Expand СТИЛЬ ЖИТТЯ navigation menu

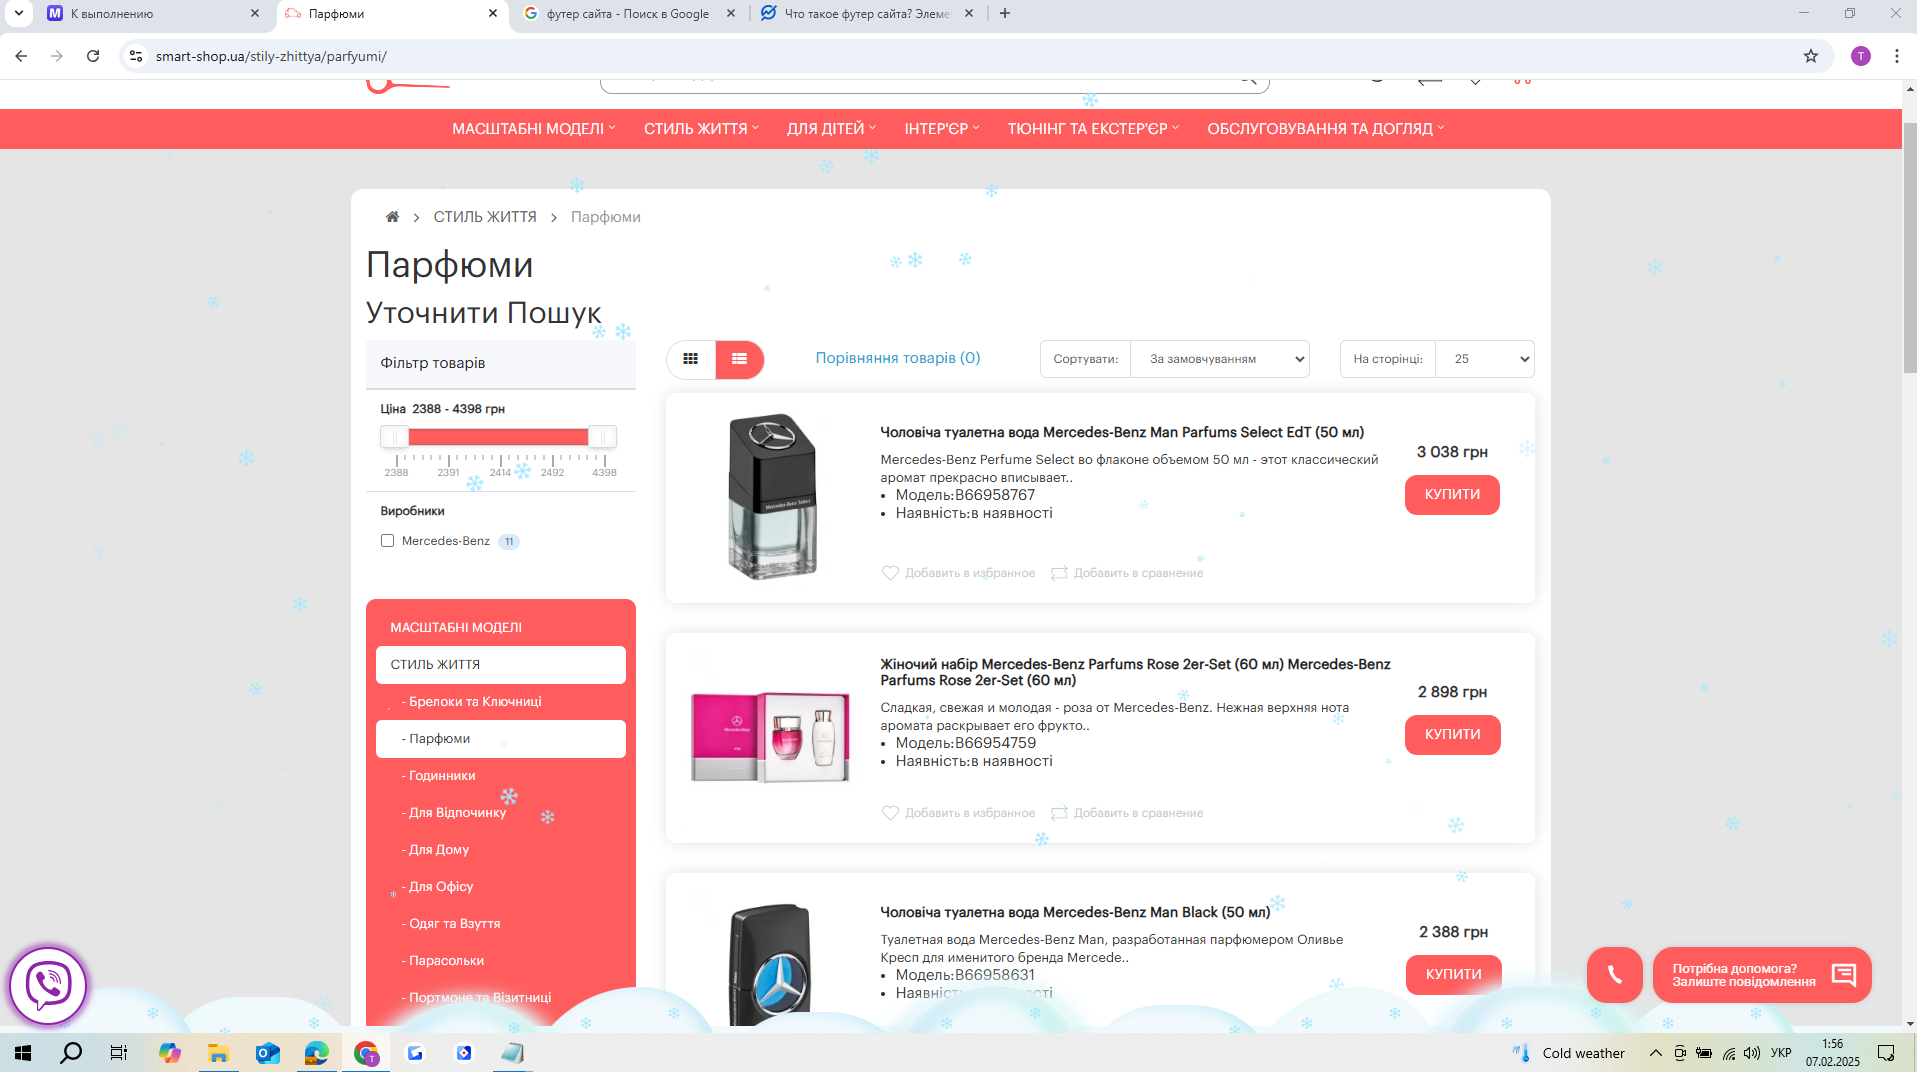tap(701, 129)
